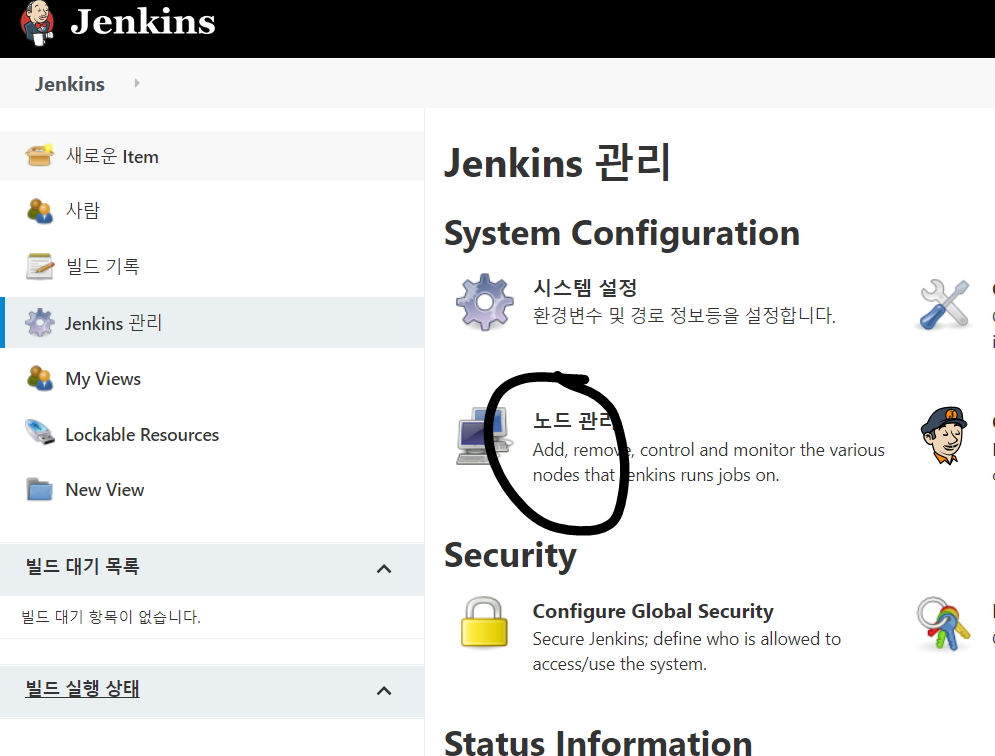Viewport: 995px width, 756px height.
Task: Open the 빌드 실행 상태 link
Action: [82, 689]
